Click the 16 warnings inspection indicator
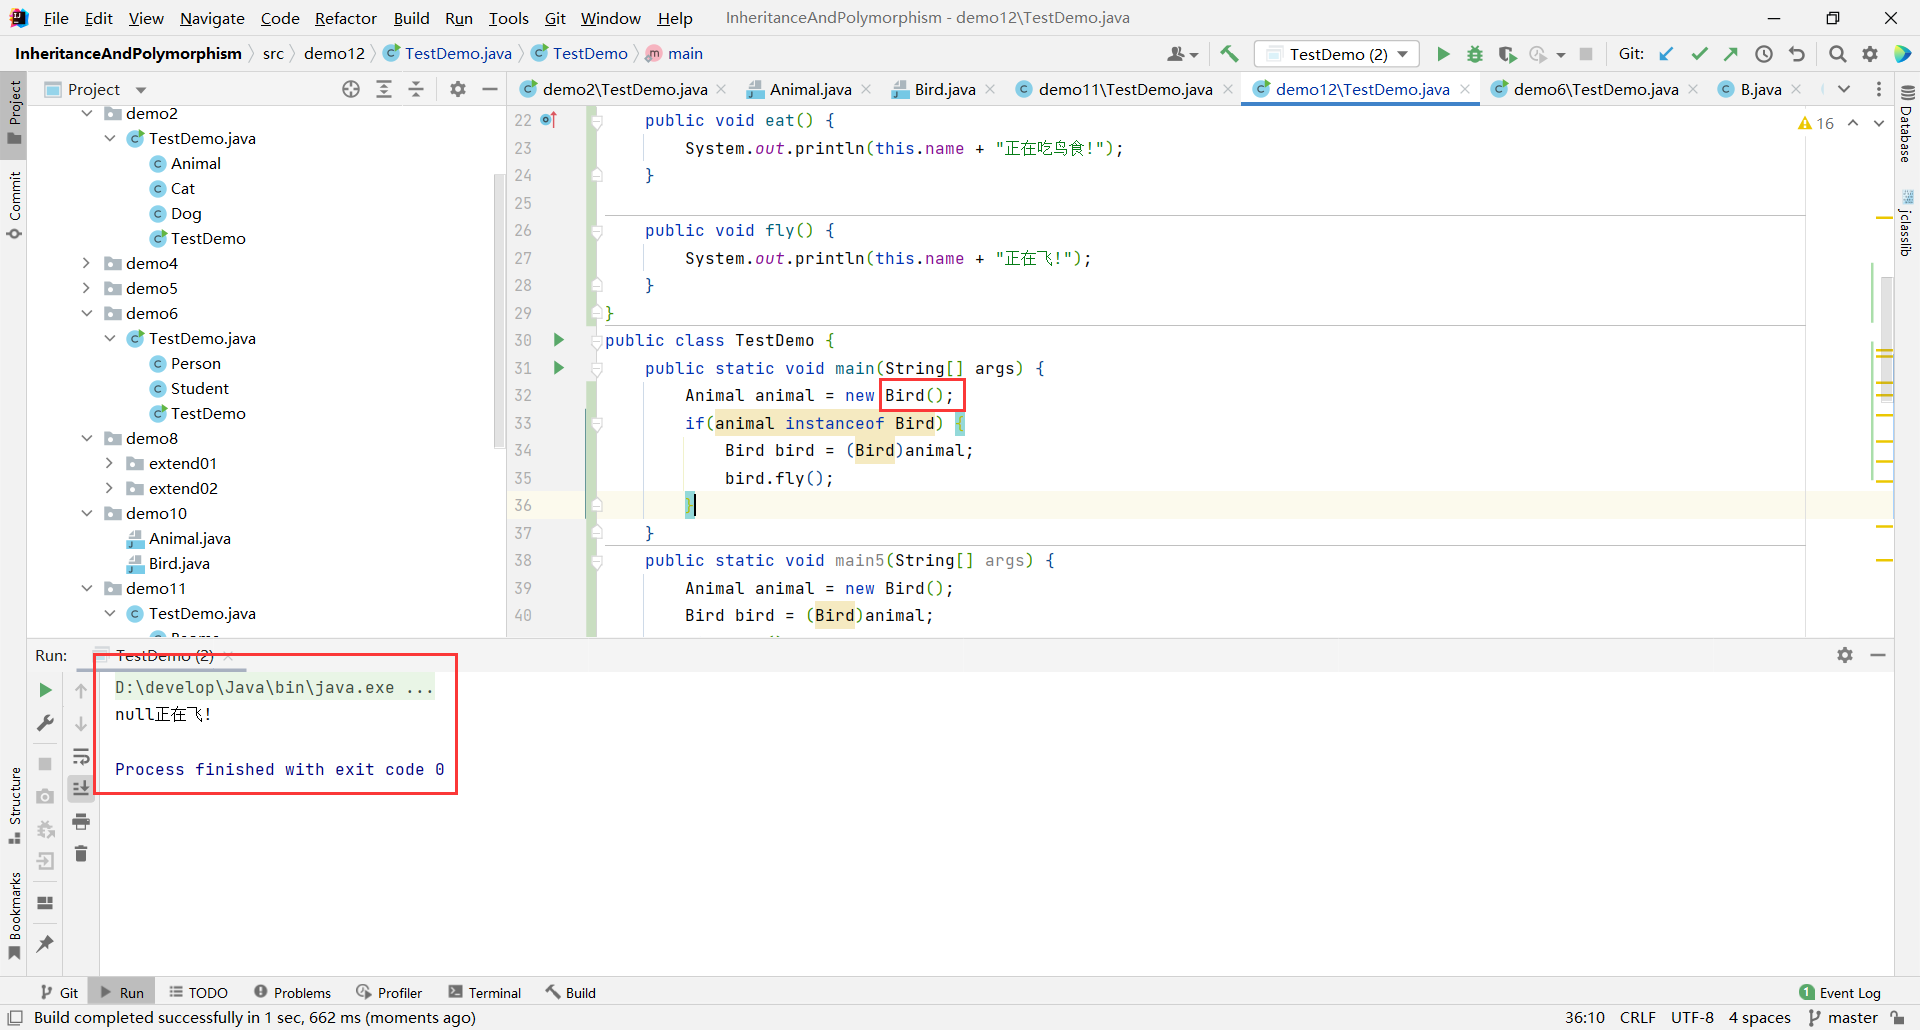The image size is (1920, 1030). click(1816, 123)
